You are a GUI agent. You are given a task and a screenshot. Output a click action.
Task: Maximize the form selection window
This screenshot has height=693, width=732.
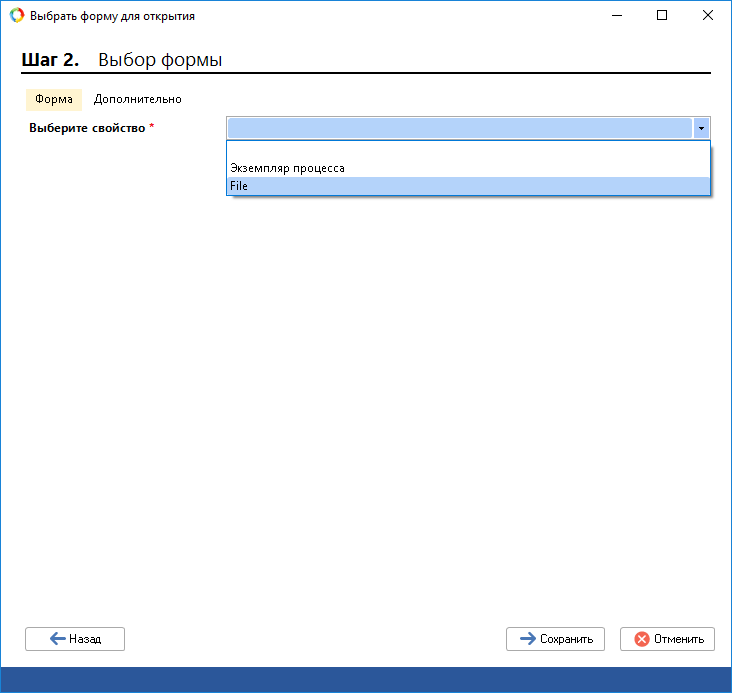pyautogui.click(x=661, y=16)
